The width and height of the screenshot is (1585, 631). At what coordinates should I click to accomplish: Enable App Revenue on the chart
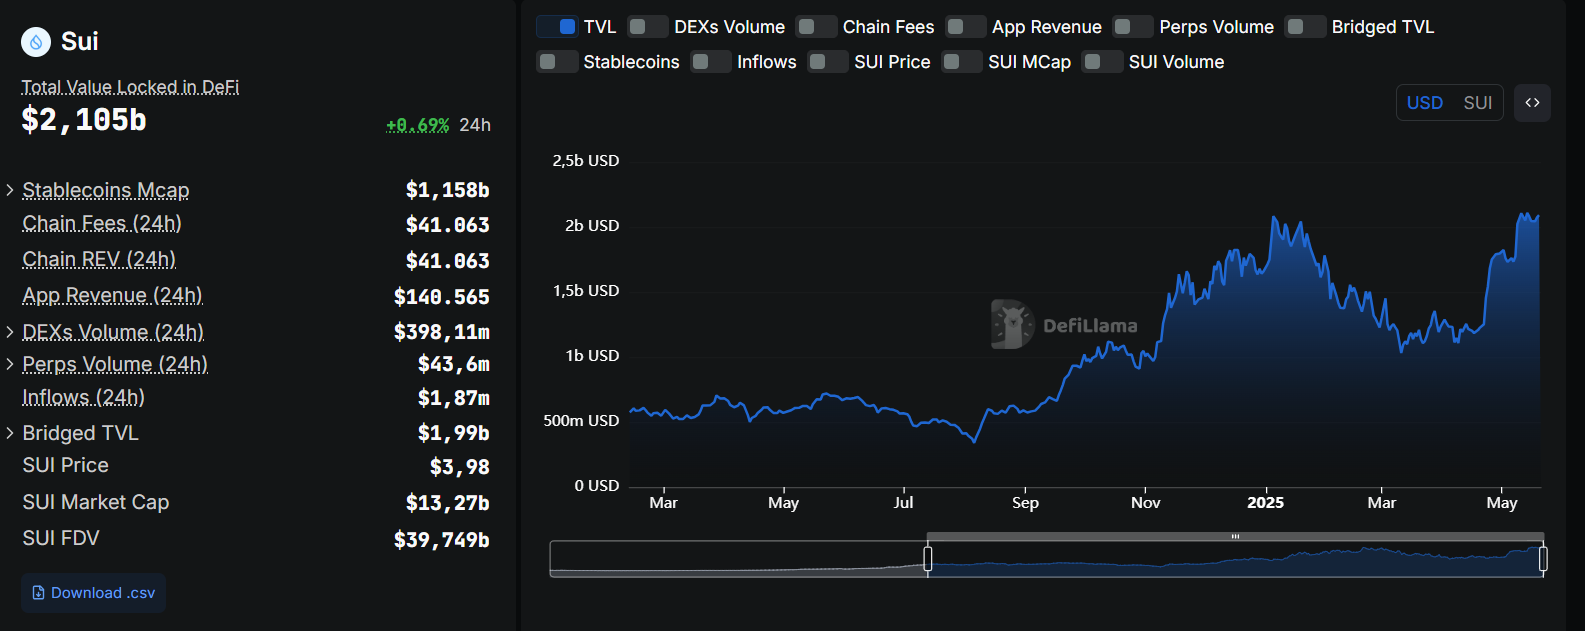966,27
